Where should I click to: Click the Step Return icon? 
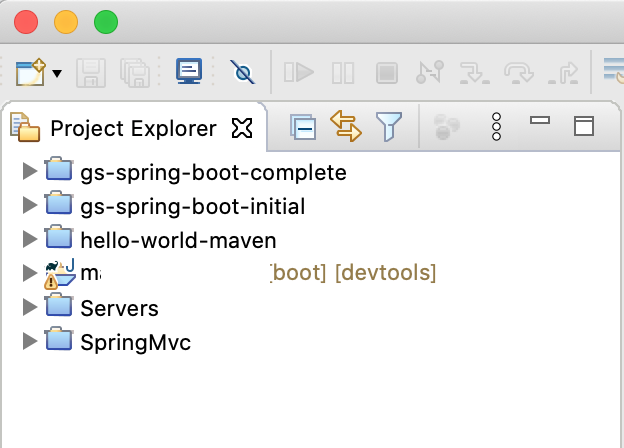(563, 73)
